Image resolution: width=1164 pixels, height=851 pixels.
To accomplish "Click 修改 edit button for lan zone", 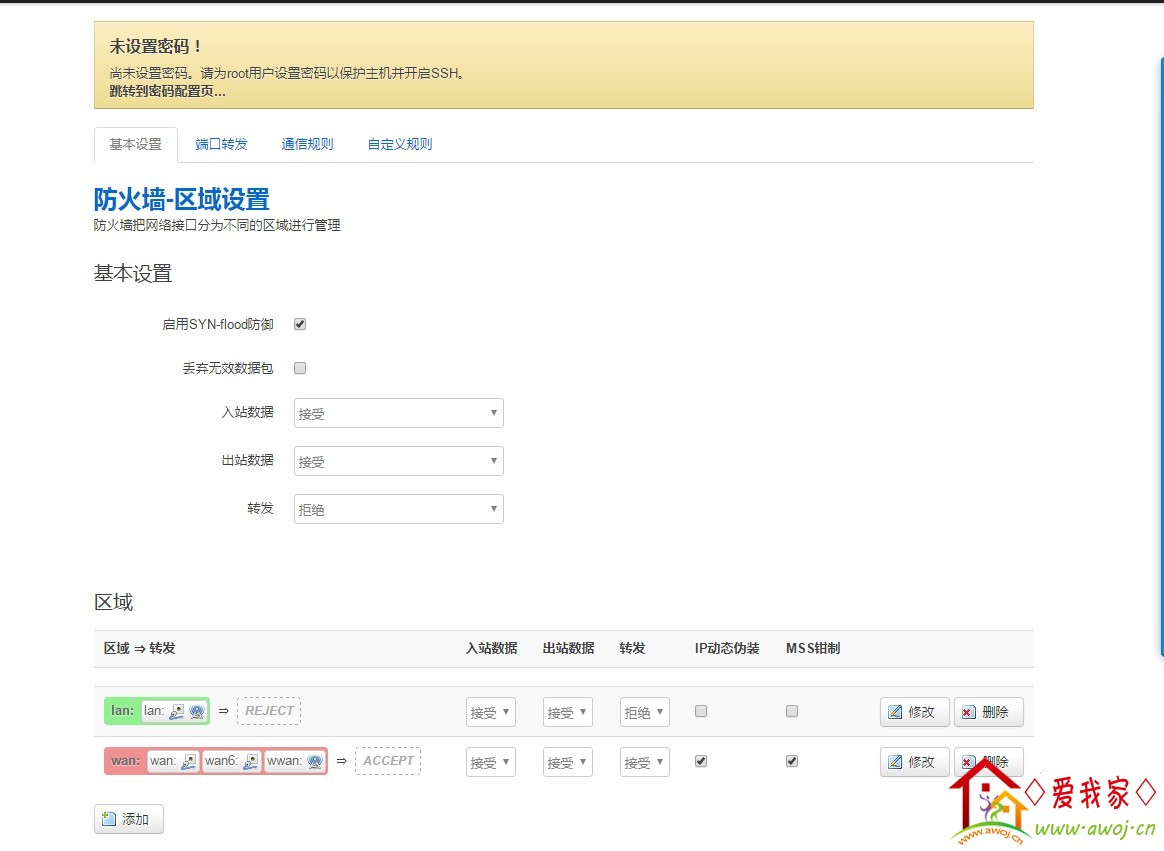I will [x=914, y=712].
